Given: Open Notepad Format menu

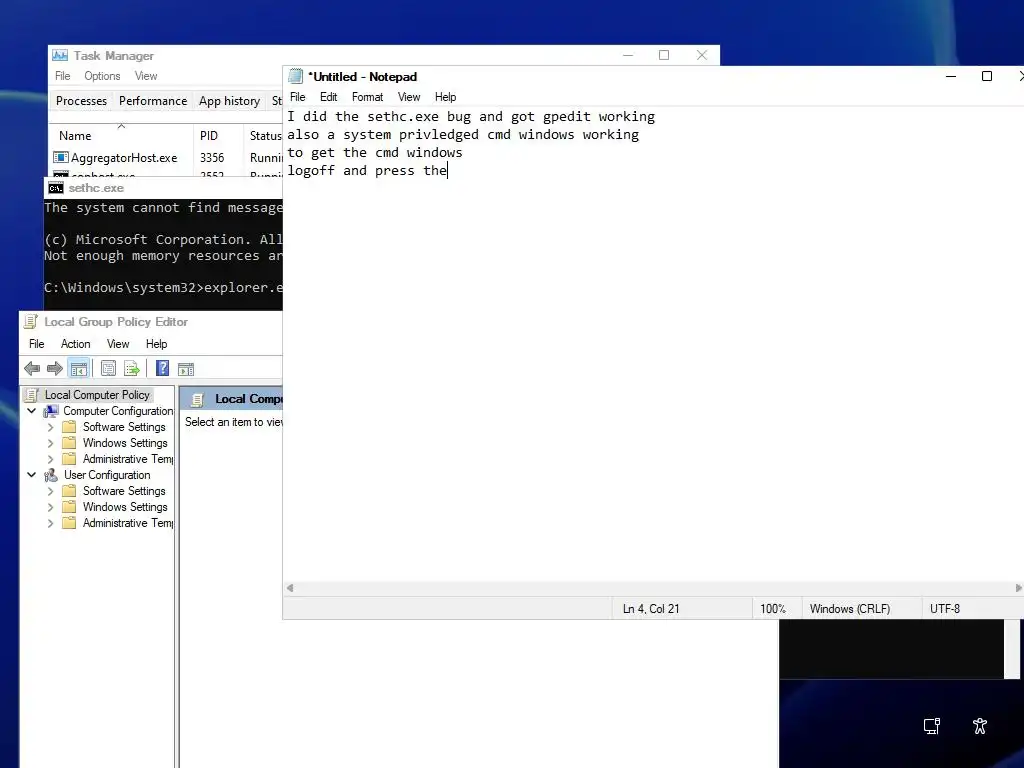Looking at the screenshot, I should (x=368, y=97).
